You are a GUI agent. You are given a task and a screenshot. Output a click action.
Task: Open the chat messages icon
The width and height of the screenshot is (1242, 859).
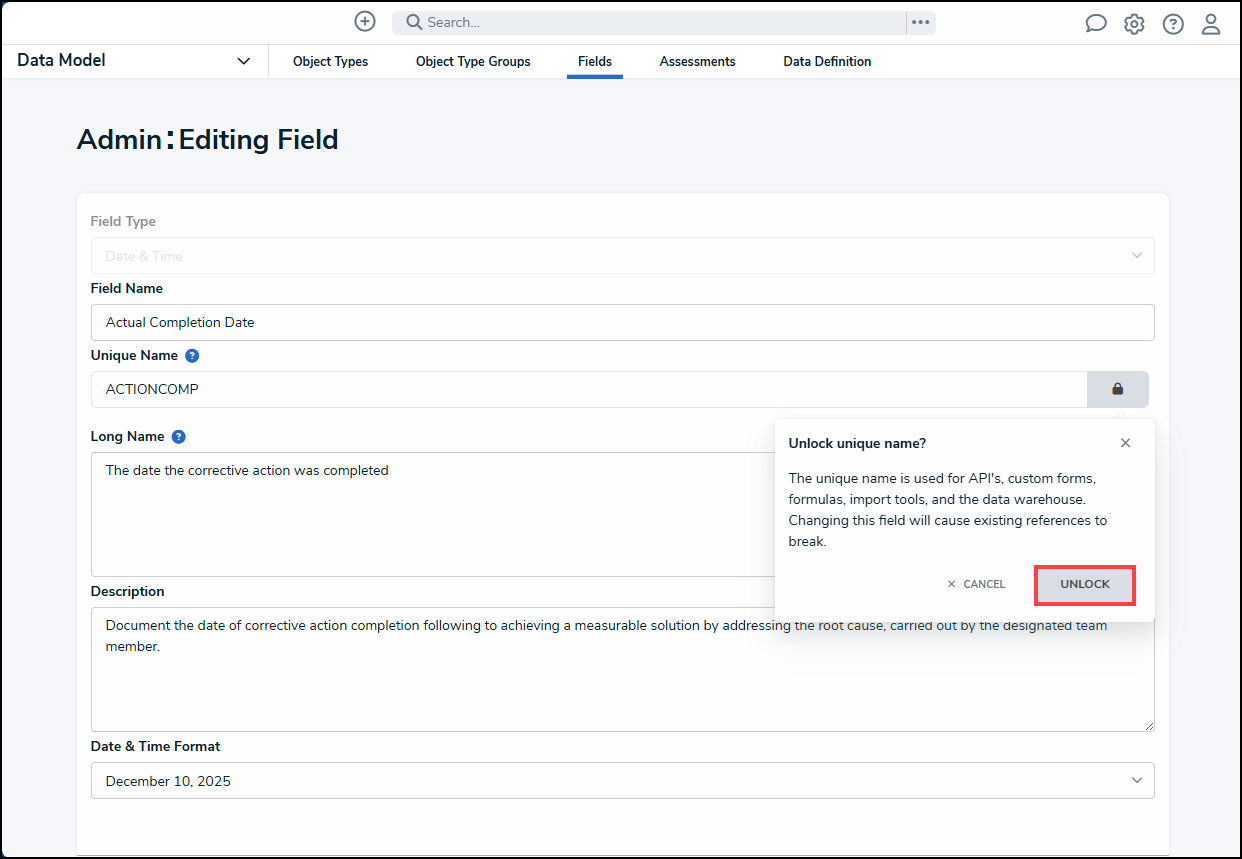(1096, 24)
